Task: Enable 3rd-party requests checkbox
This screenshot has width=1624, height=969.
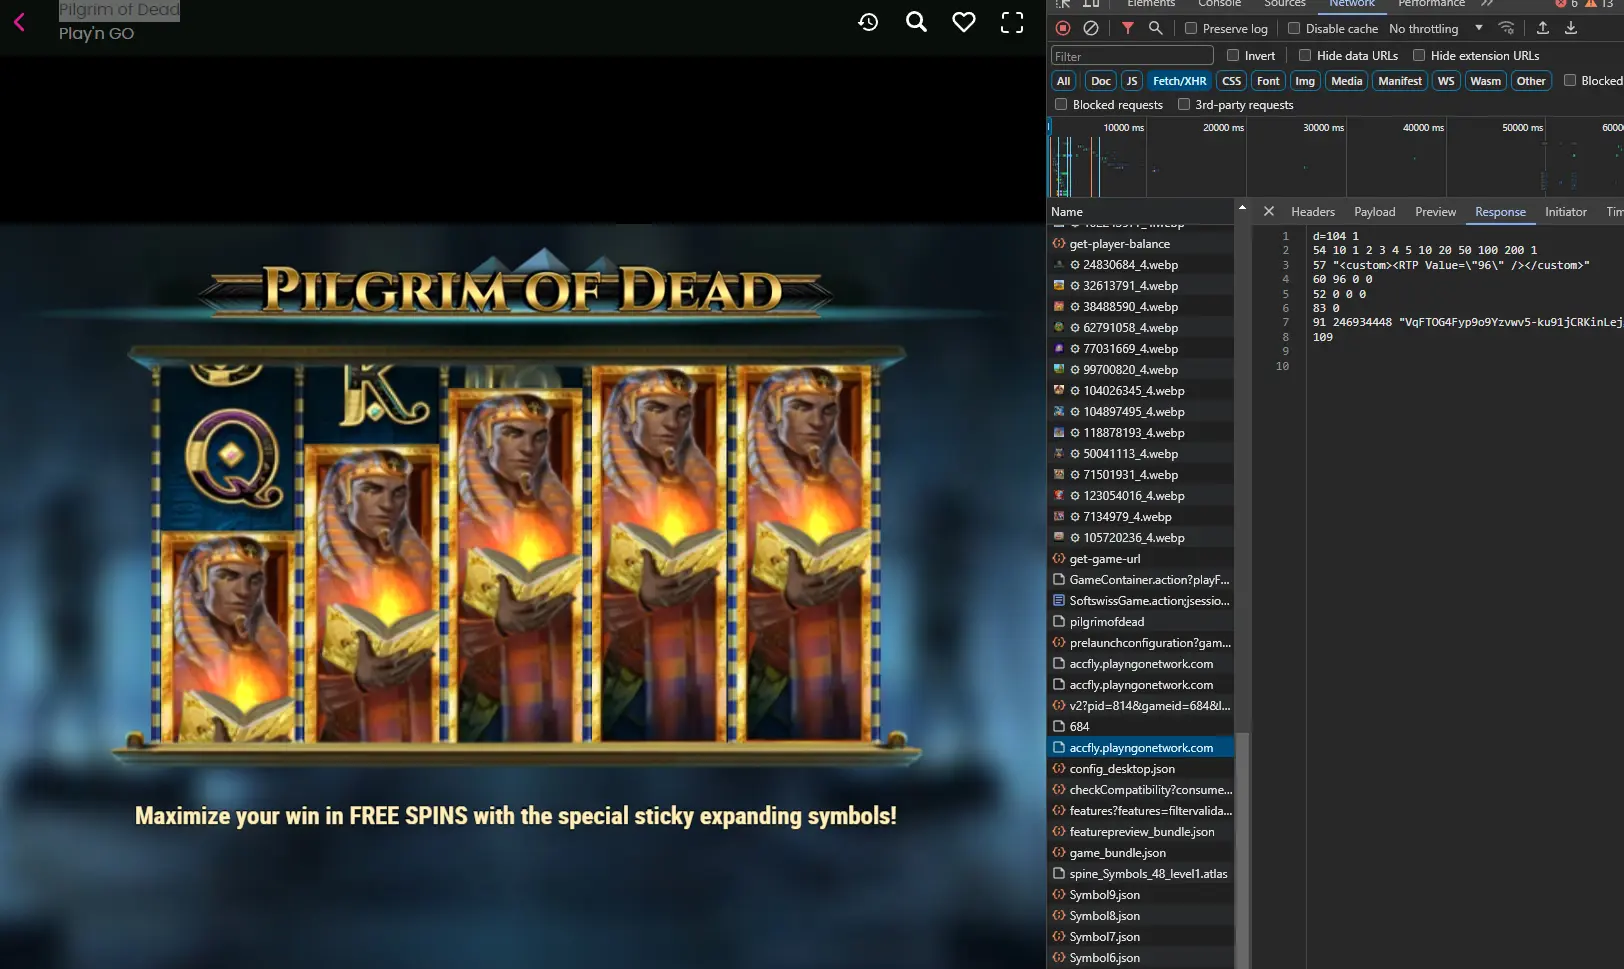Action: tap(1184, 105)
